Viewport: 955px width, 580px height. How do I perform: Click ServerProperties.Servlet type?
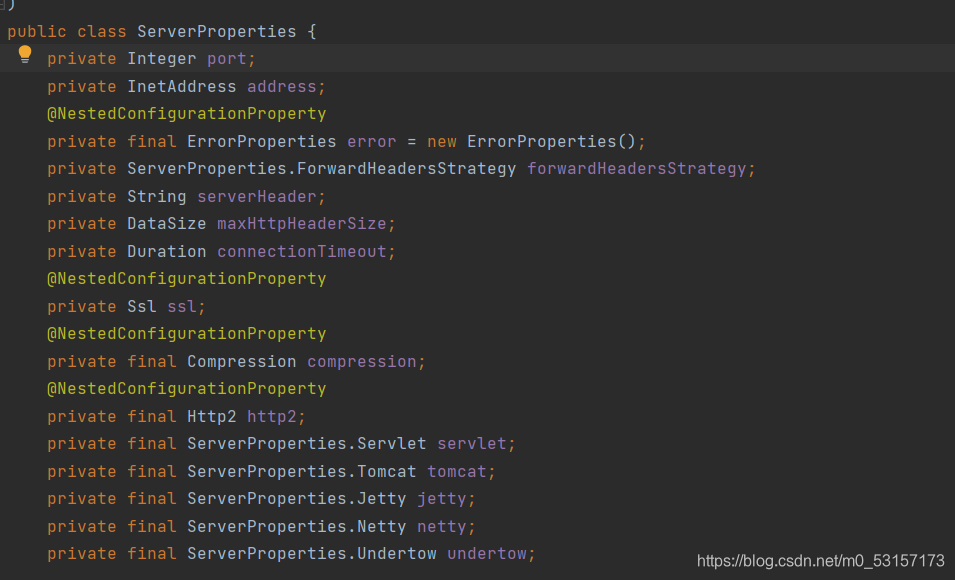coord(306,444)
